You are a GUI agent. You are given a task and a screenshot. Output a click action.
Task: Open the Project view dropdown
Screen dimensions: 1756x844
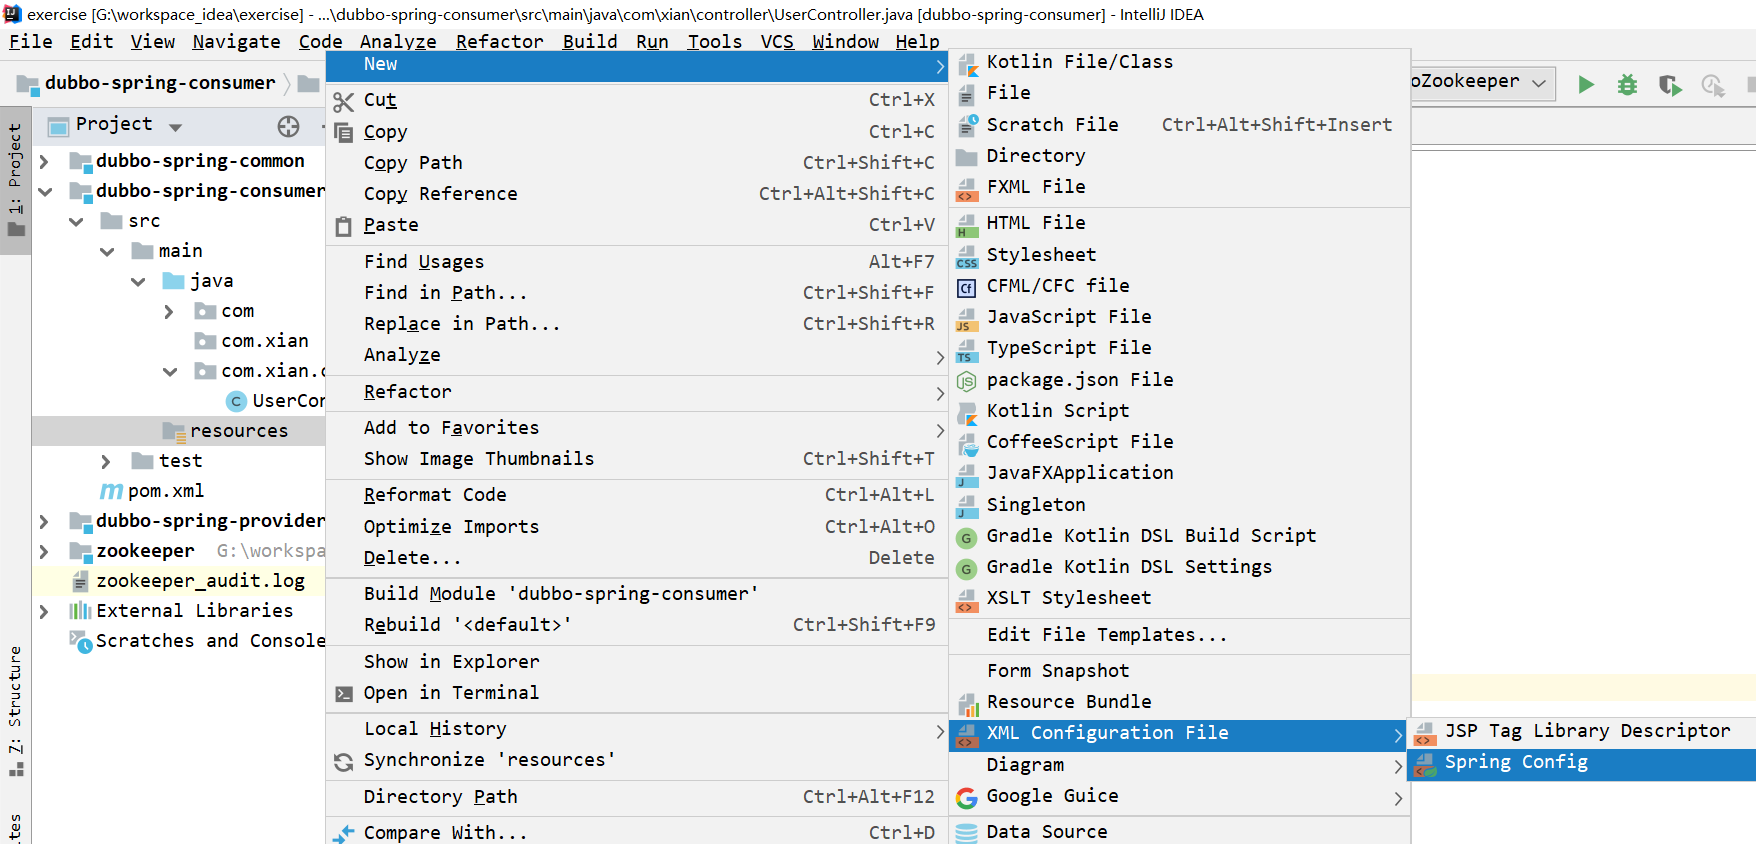pyautogui.click(x=176, y=127)
